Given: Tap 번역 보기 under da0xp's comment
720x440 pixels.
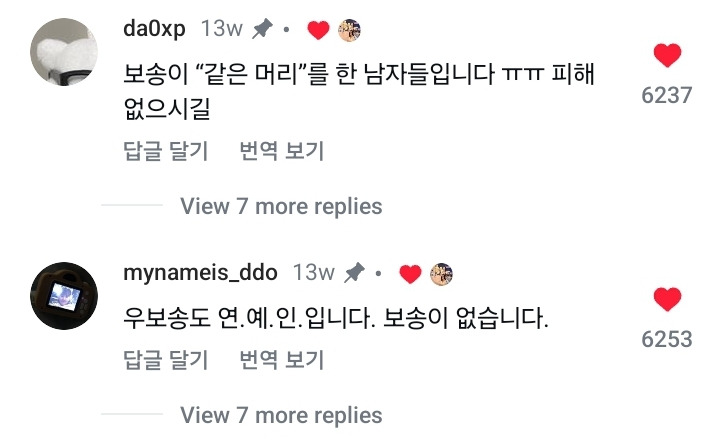Looking at the screenshot, I should (282, 152).
